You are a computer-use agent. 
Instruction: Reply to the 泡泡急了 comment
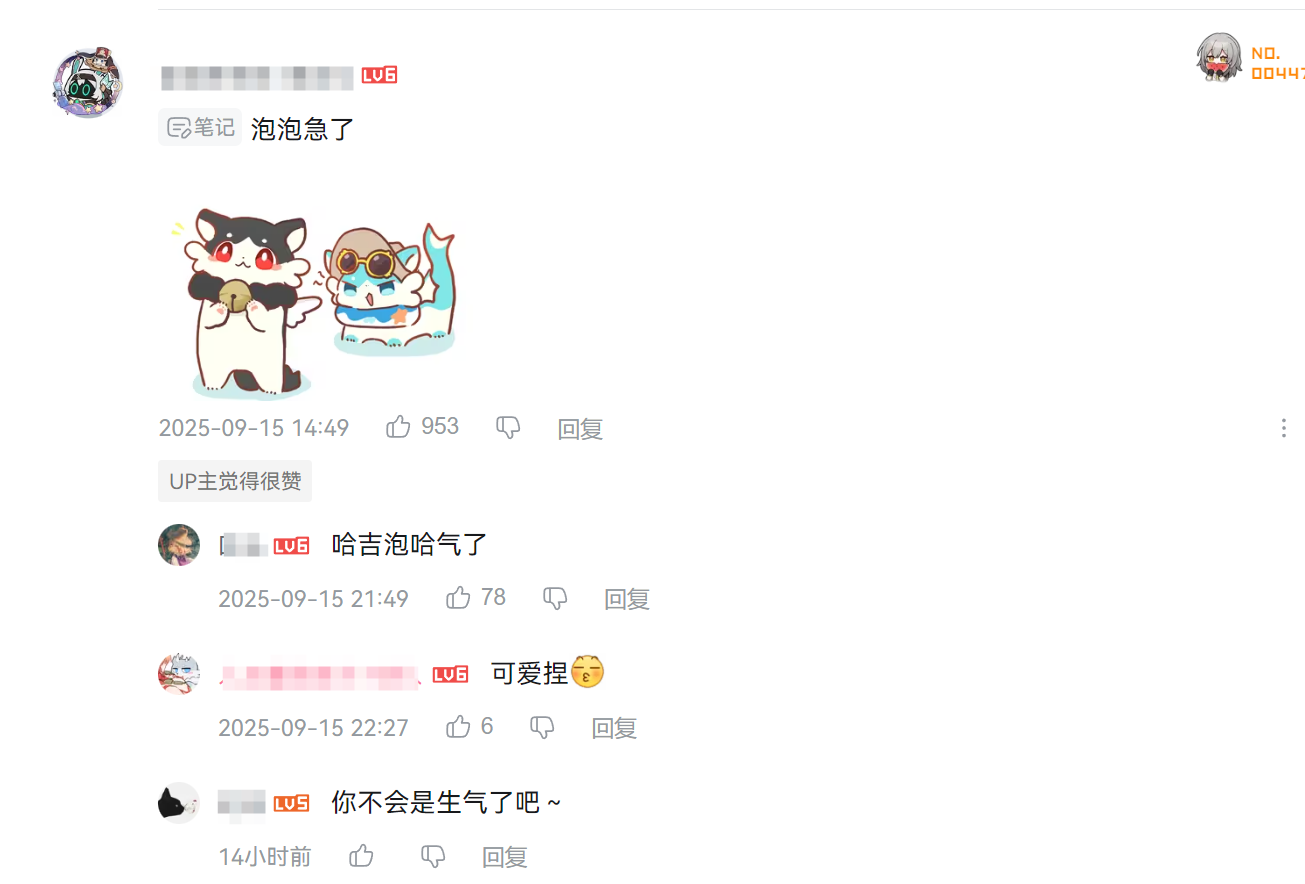(x=580, y=429)
